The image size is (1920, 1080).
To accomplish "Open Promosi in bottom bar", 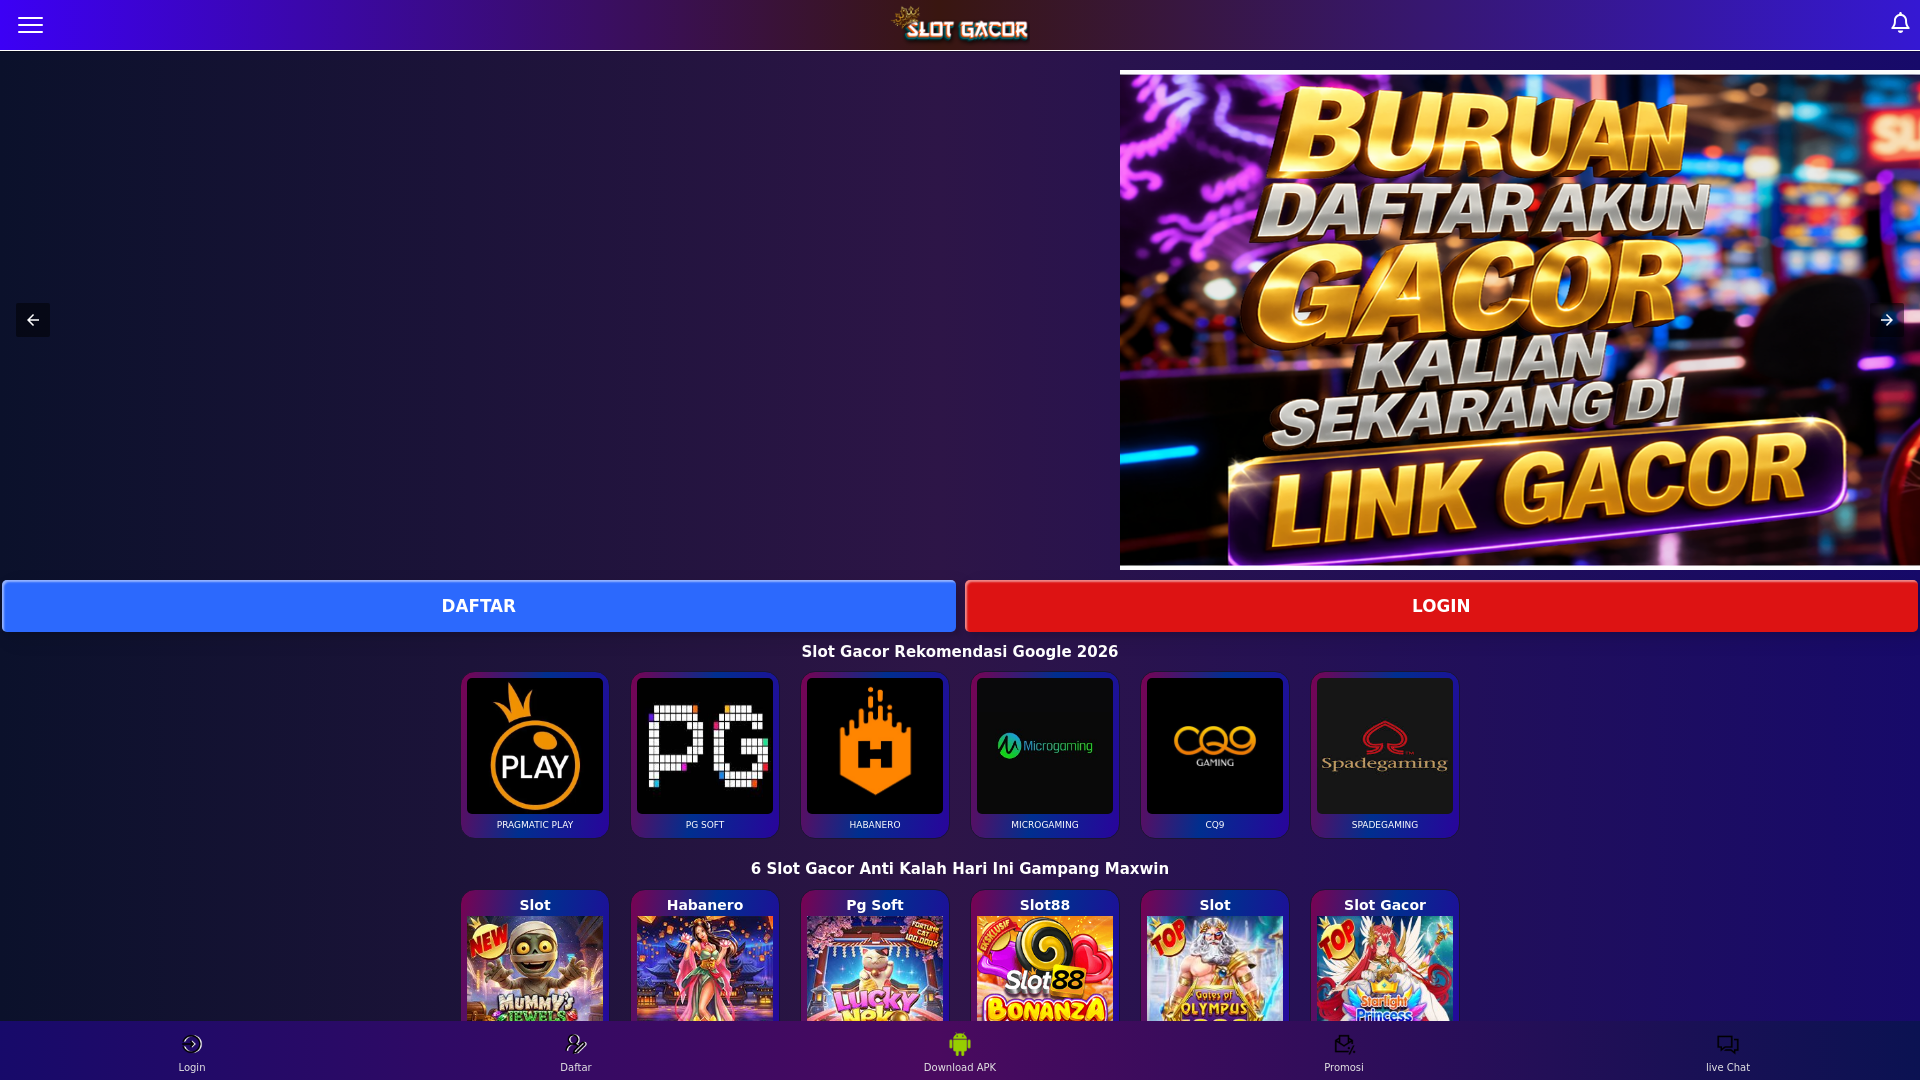I will (1344, 1052).
